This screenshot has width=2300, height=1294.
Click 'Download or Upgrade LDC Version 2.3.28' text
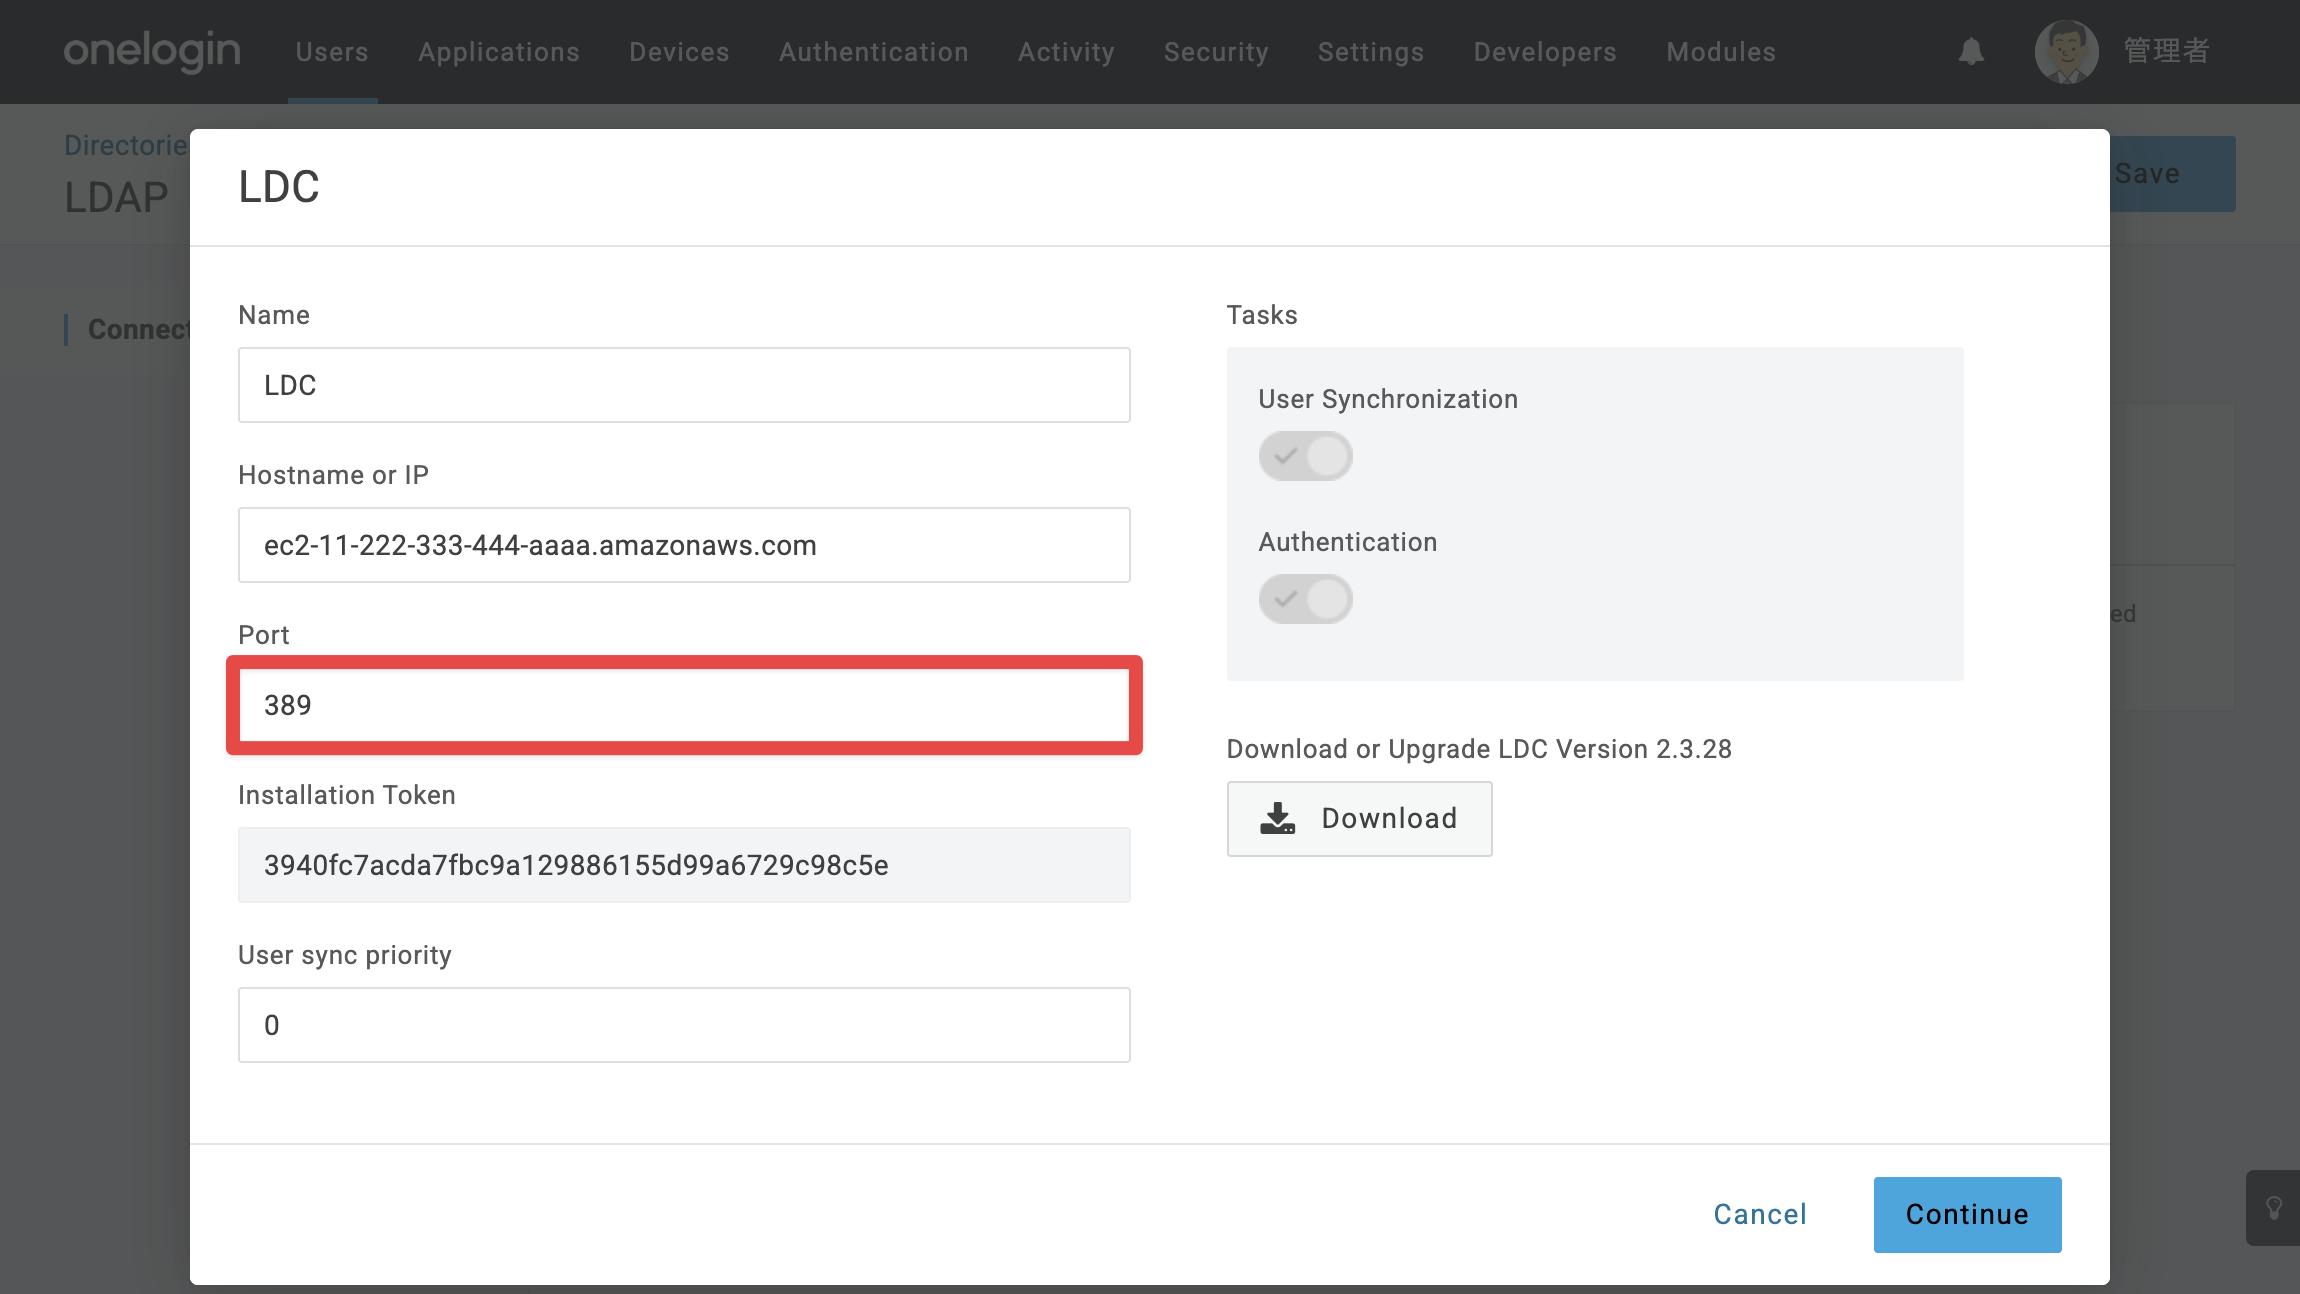(1479, 749)
